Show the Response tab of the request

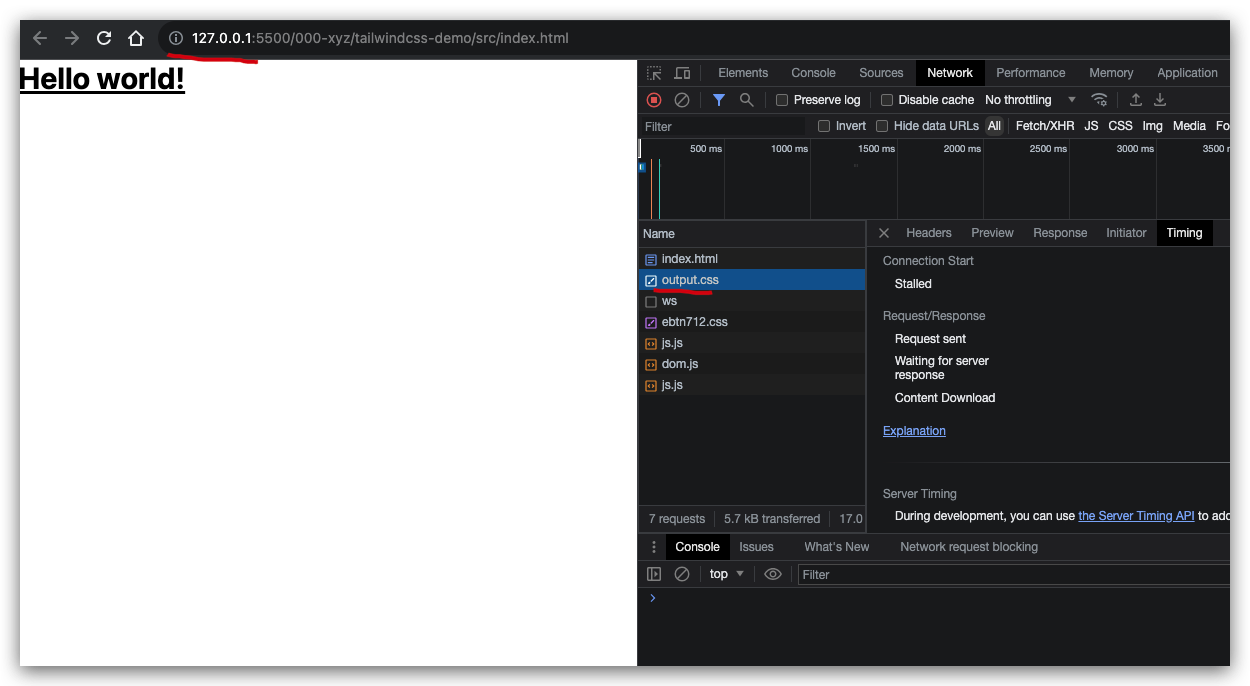pyautogui.click(x=1060, y=233)
